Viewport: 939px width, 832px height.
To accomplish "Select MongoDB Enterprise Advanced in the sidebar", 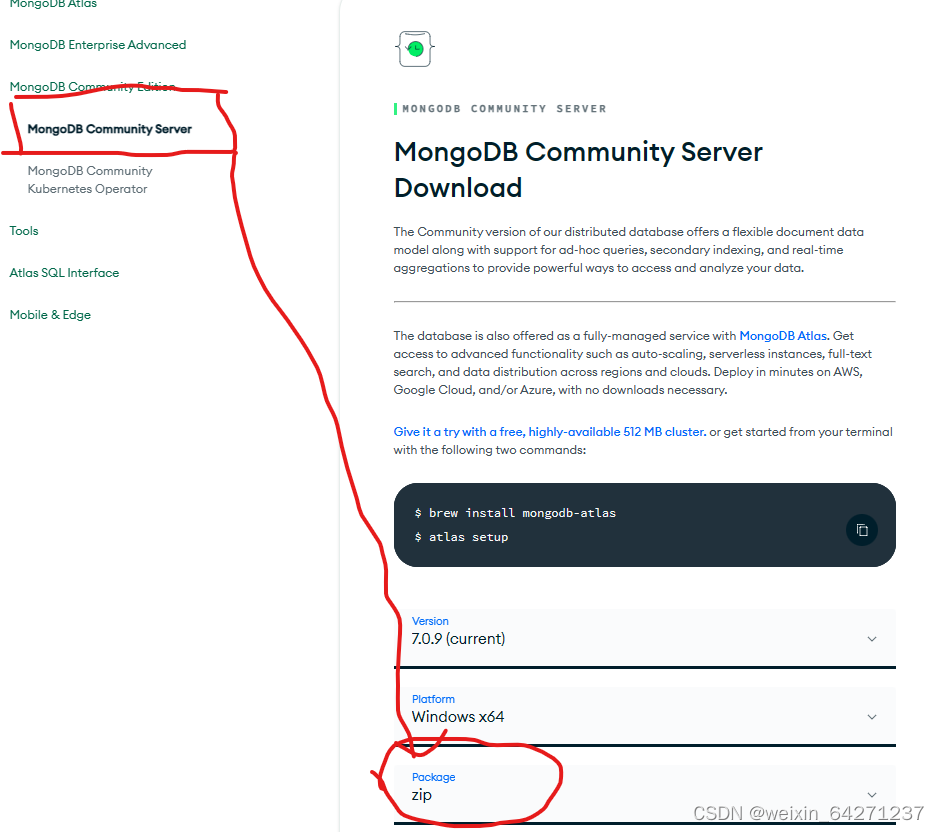I will point(97,45).
